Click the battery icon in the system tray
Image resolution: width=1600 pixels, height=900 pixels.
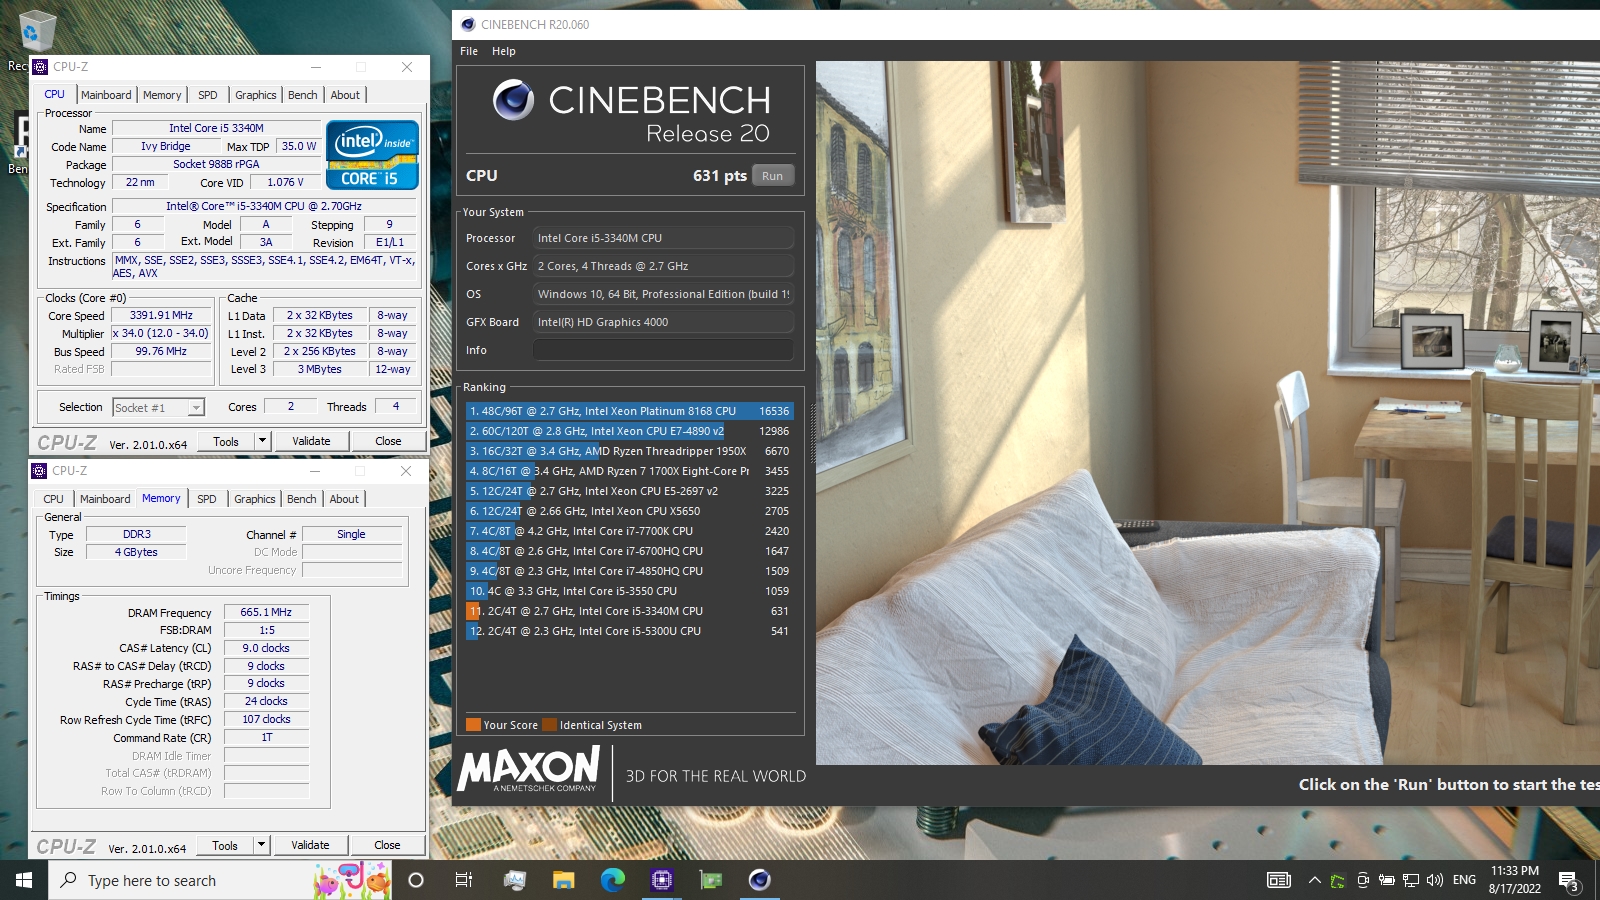pyautogui.click(x=1386, y=880)
